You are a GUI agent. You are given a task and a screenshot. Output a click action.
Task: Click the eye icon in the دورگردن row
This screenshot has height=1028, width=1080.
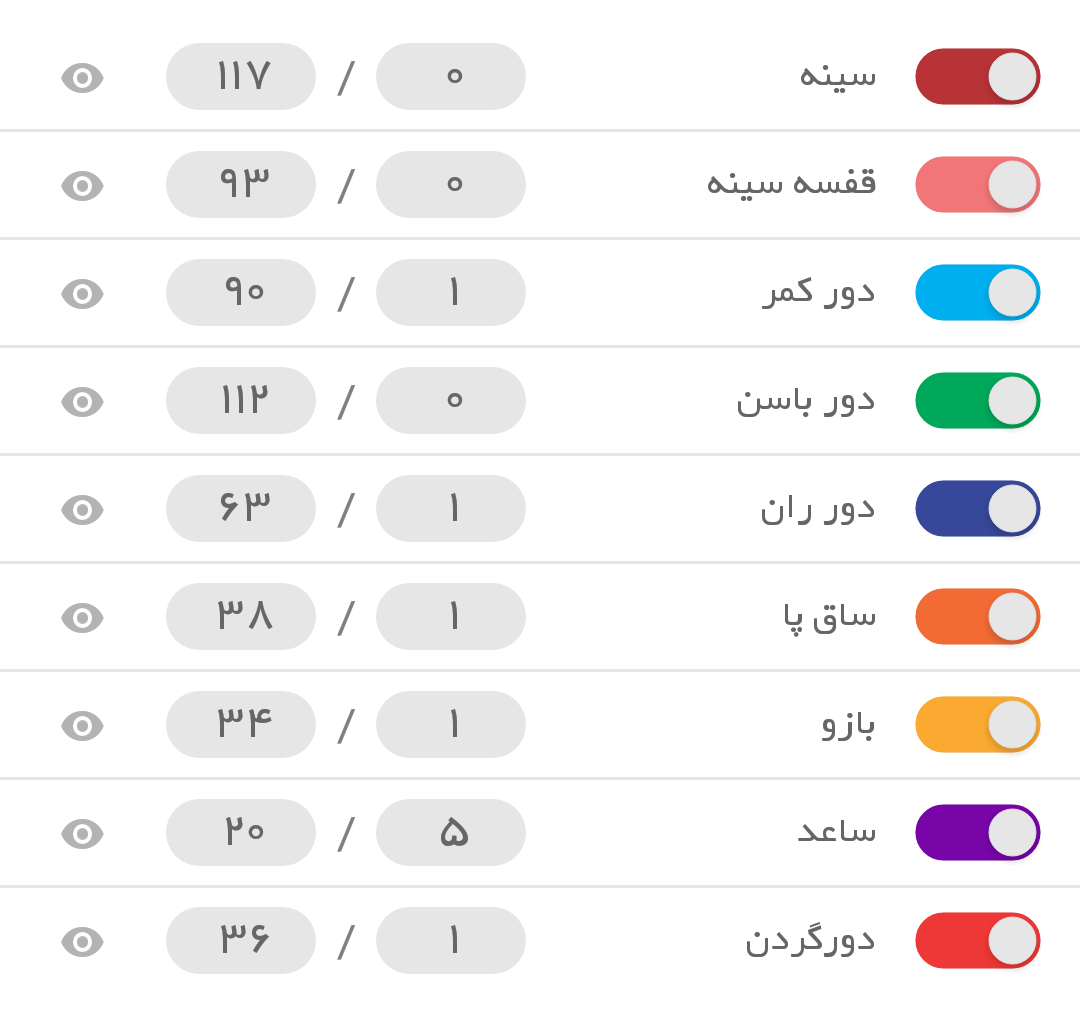pos(82,941)
